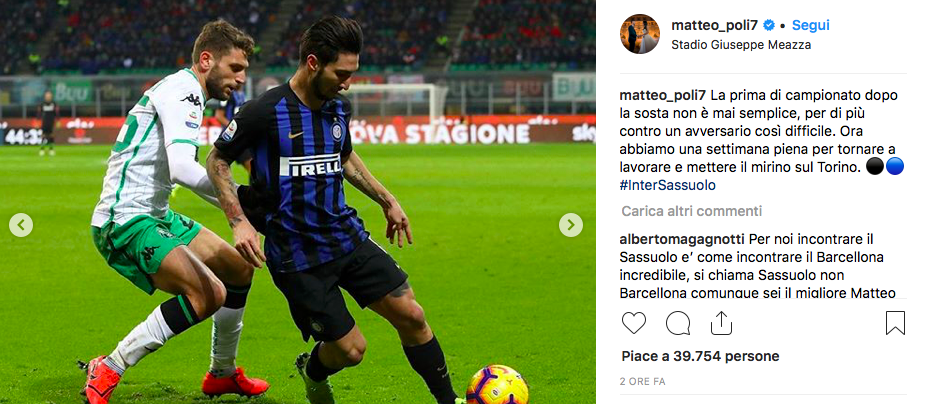Go to the previous photo with left arrow
This screenshot has height=404, width=926.
21,225
